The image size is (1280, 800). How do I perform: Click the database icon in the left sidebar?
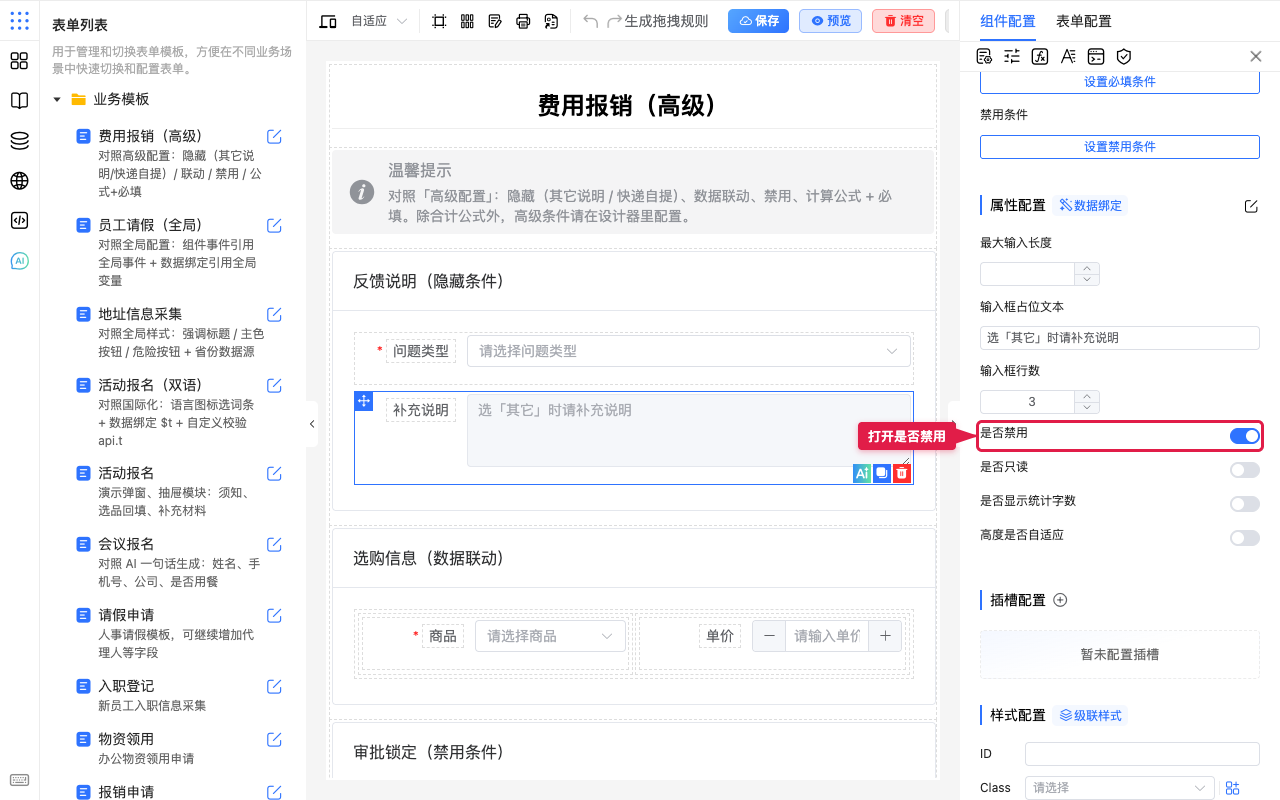tap(19, 141)
